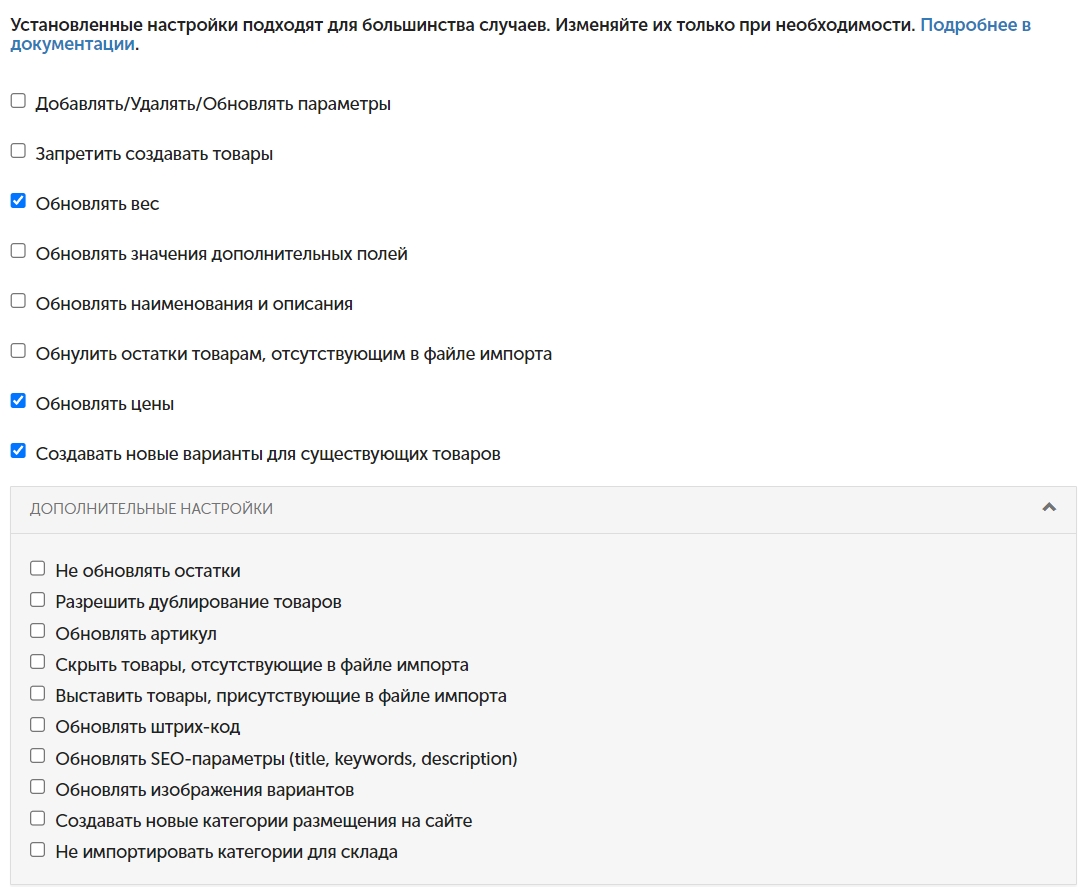Tick Обновлять изображения вариантов
The height and width of the screenshot is (894, 1087).
coord(37,787)
